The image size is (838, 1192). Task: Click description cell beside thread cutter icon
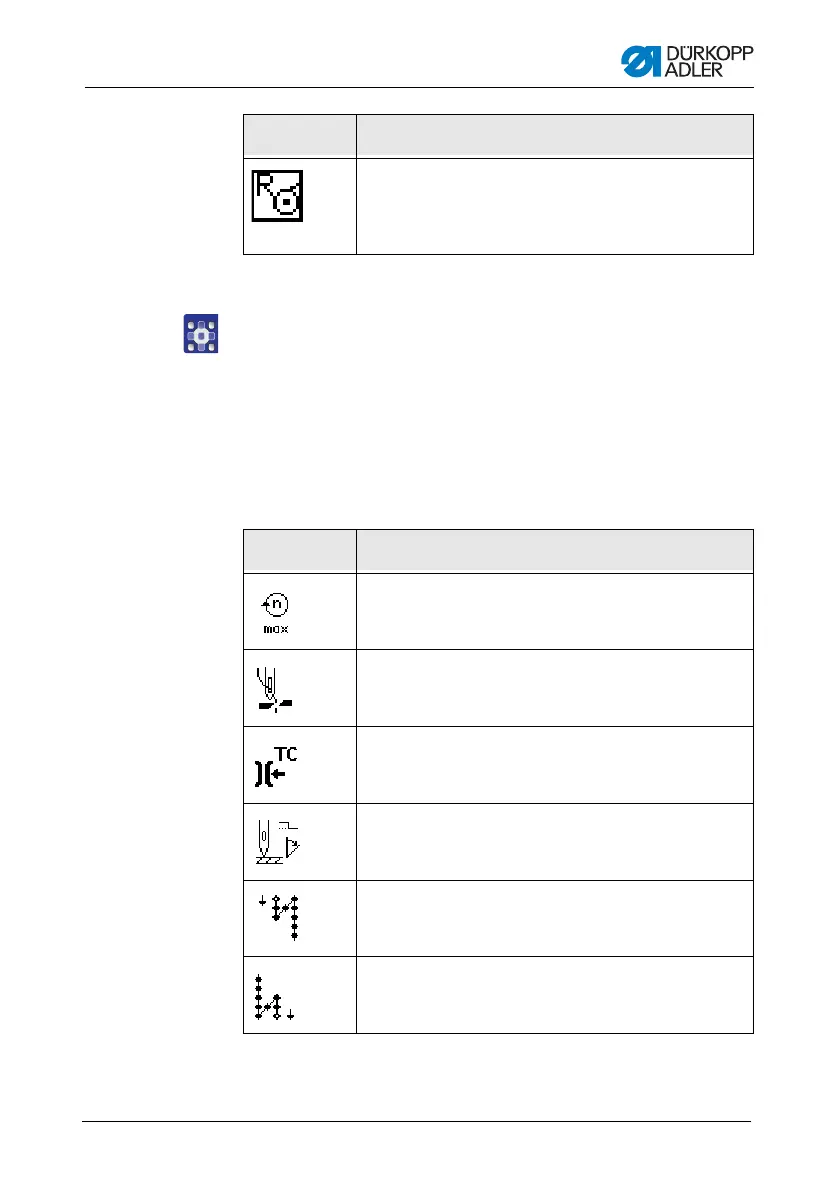click(555, 688)
